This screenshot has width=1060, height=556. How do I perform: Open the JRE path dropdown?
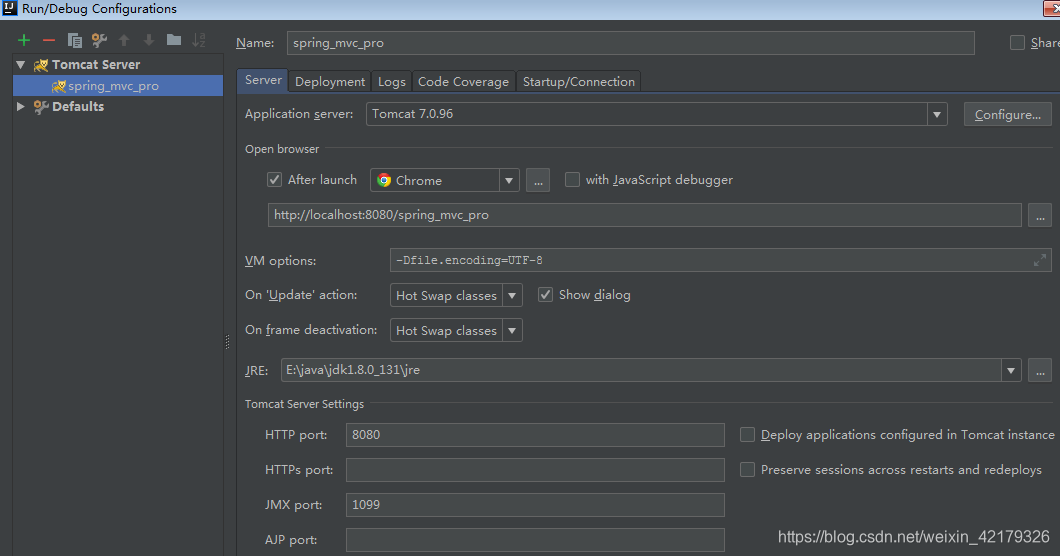1011,370
